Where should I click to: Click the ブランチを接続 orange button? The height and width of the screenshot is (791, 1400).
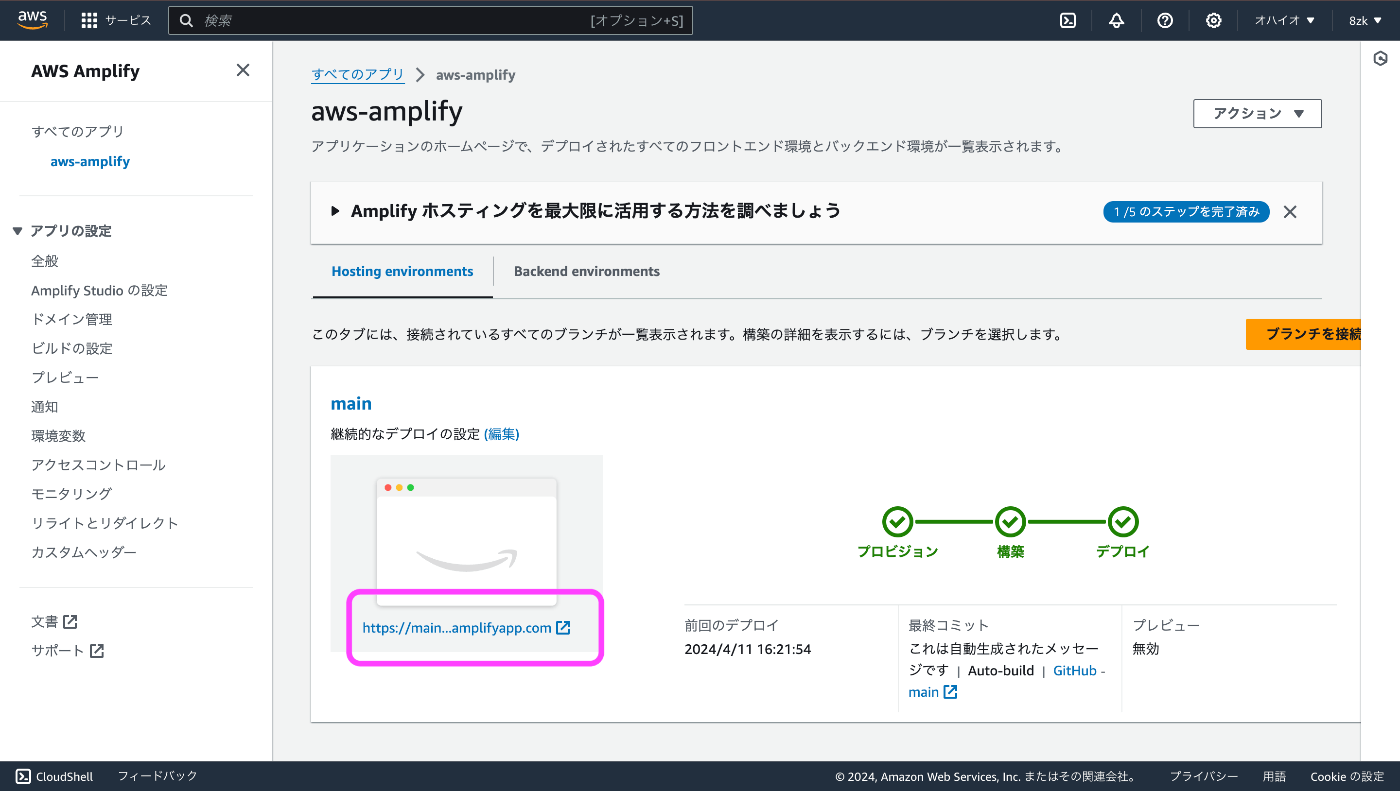click(1303, 334)
